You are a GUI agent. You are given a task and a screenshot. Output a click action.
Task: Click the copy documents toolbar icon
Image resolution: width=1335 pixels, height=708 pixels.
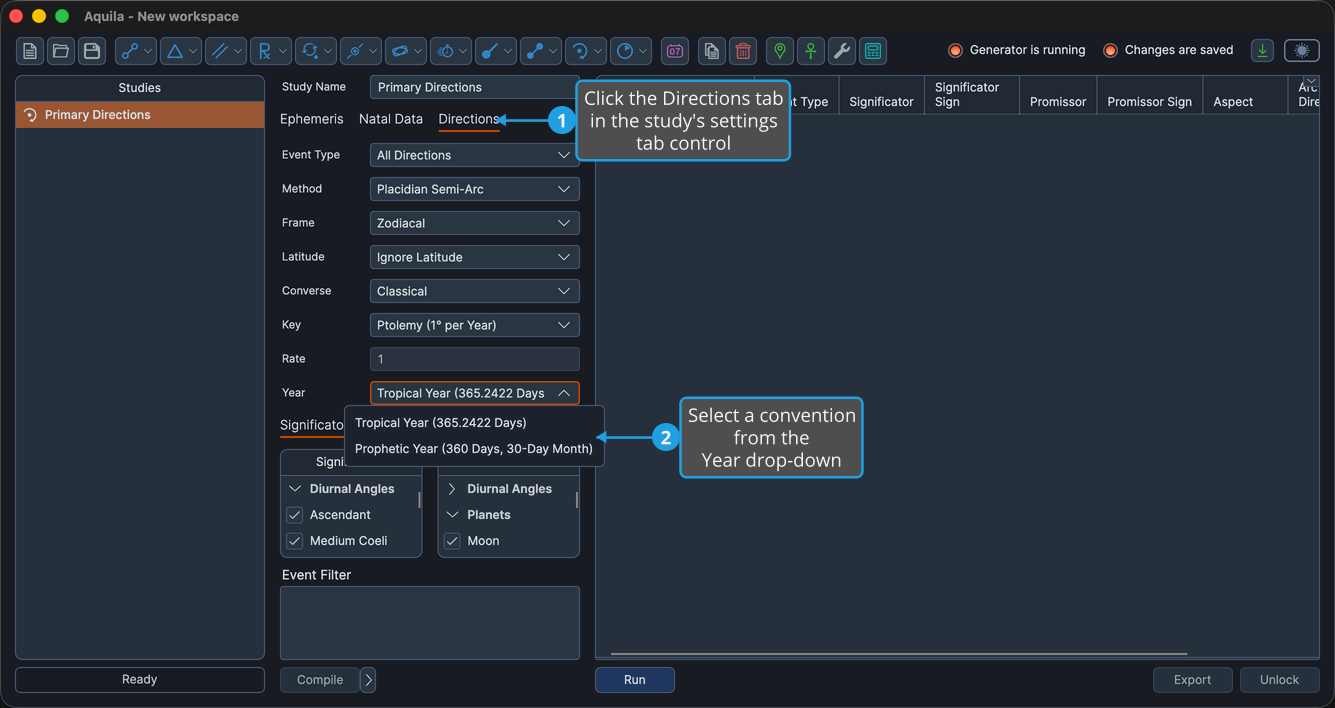[x=712, y=51]
